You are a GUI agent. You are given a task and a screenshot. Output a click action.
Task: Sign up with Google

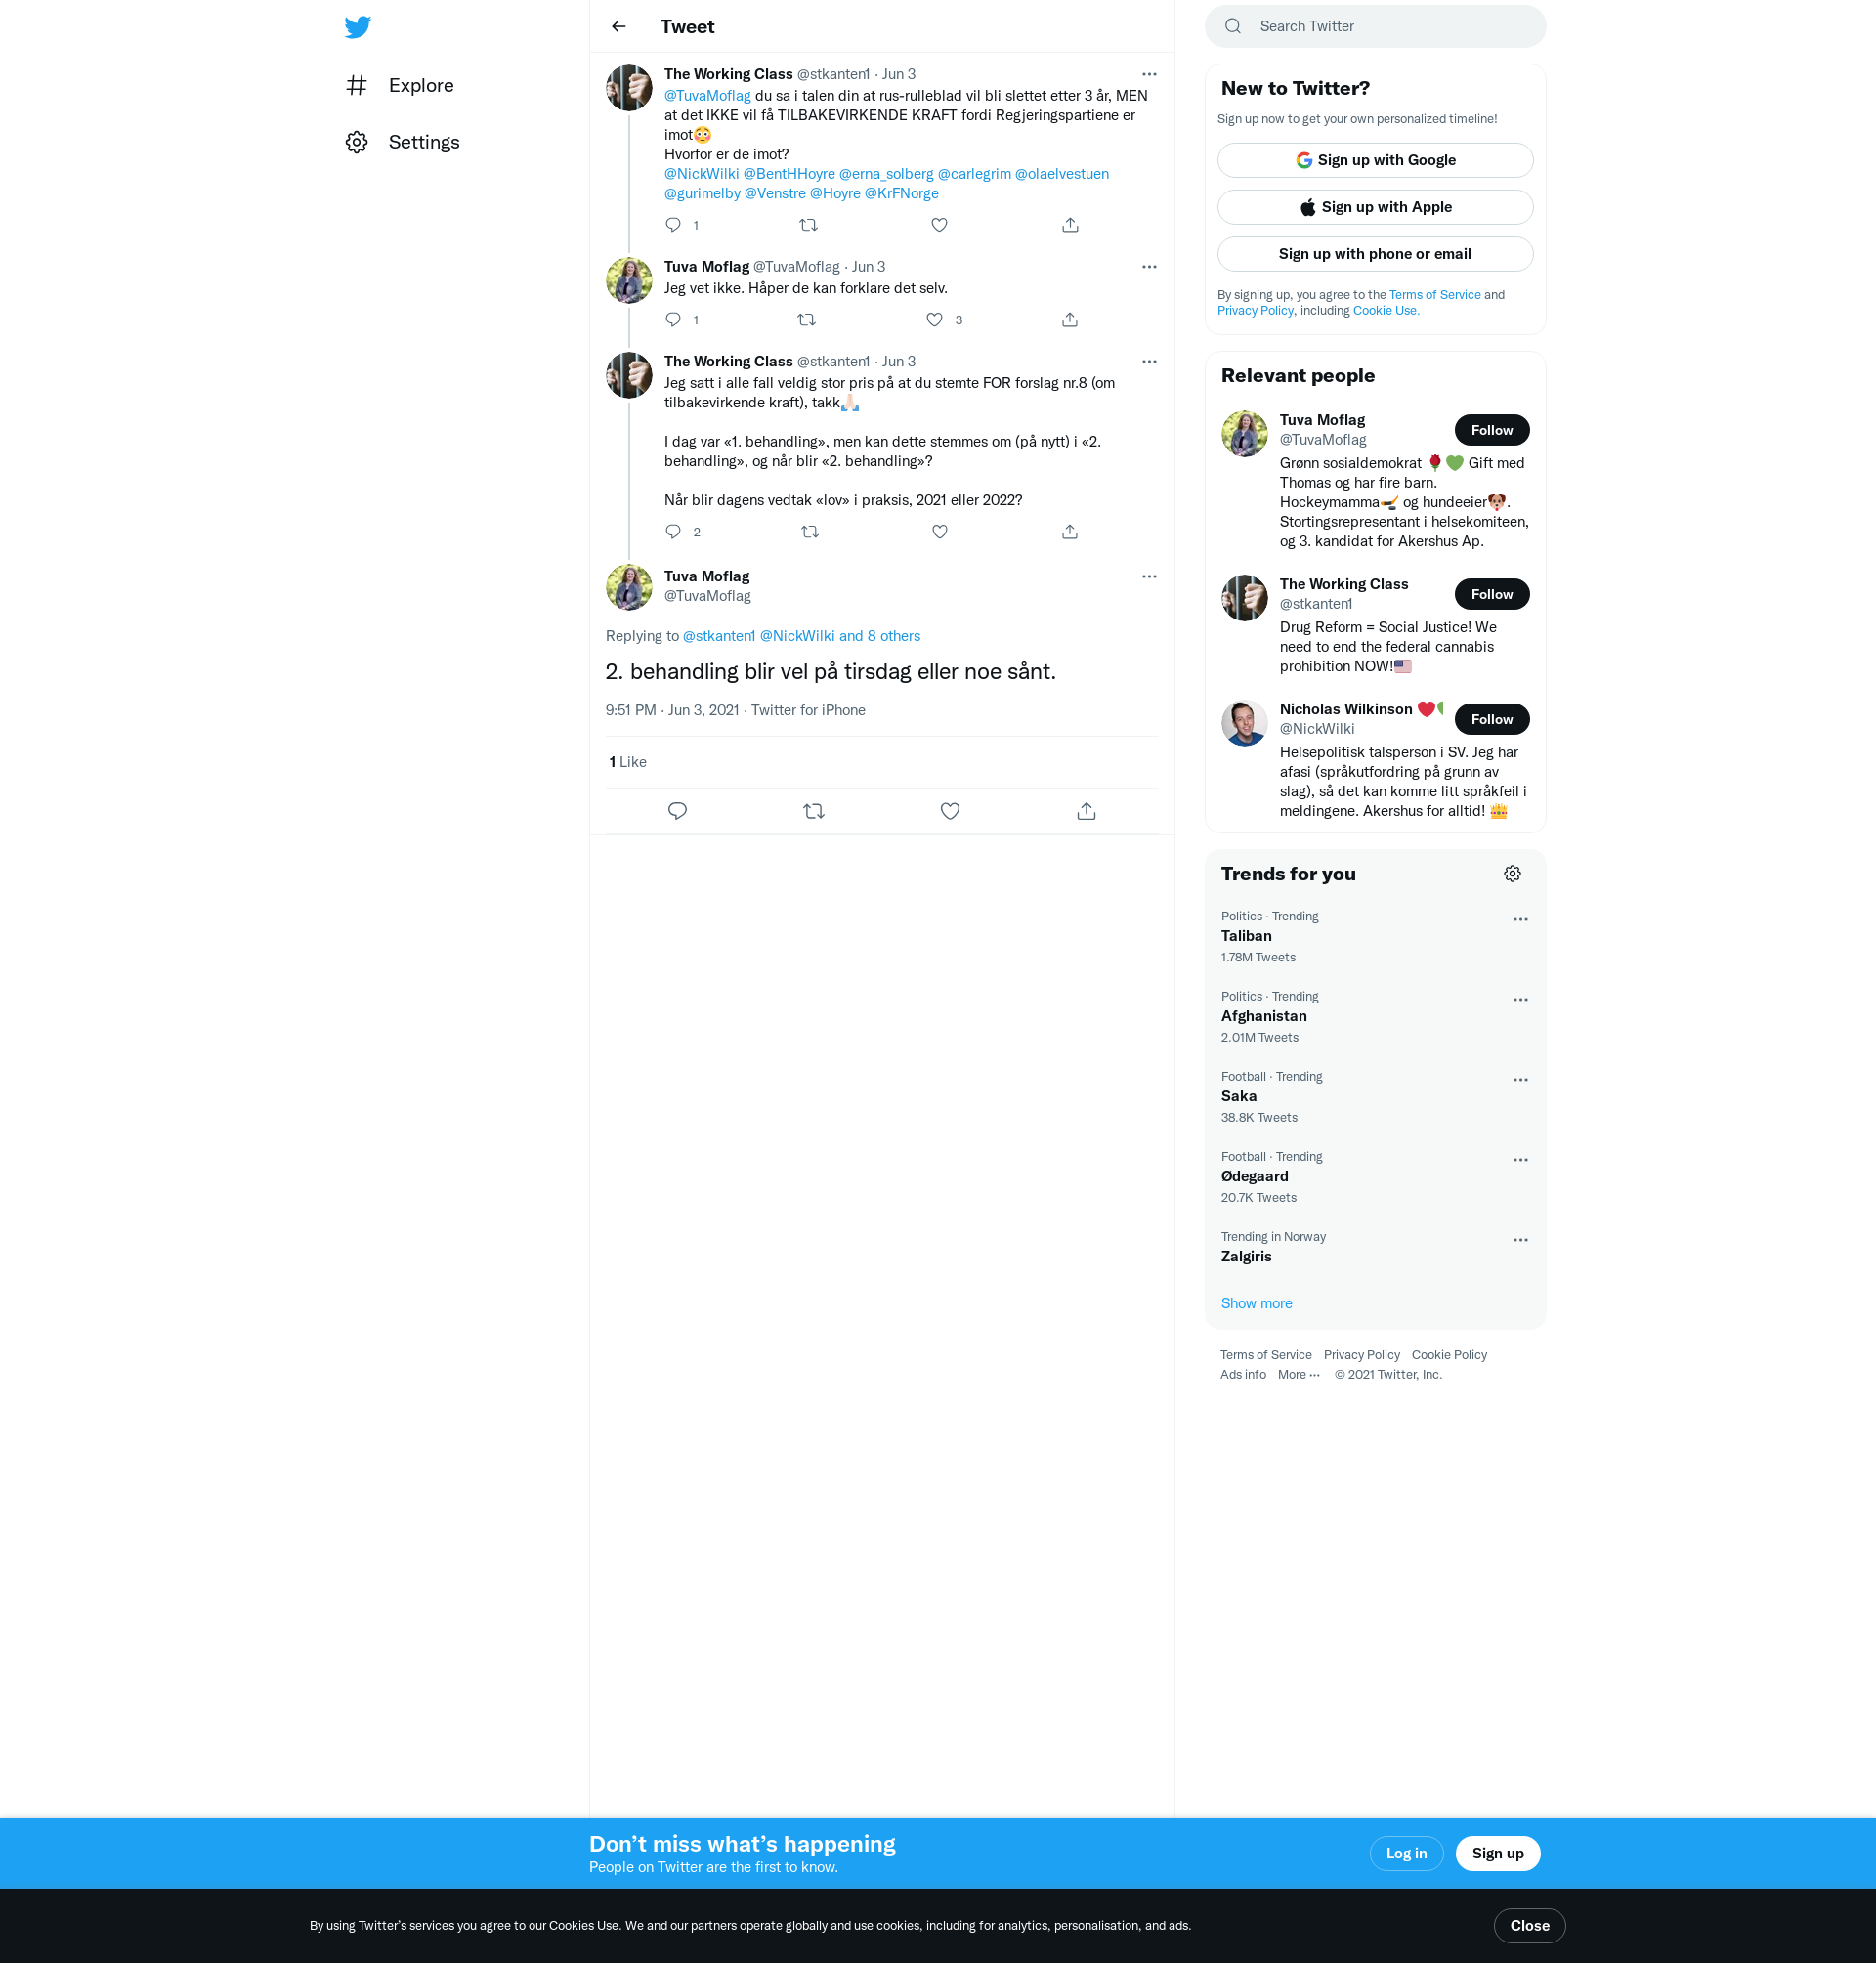1375,160
